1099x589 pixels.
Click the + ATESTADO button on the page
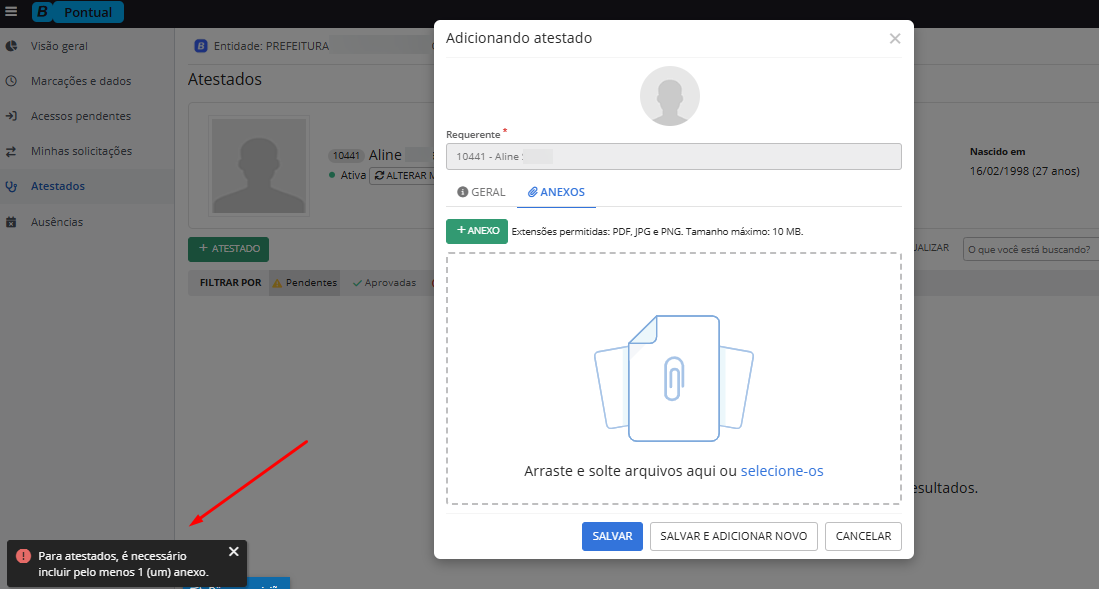pyautogui.click(x=228, y=249)
